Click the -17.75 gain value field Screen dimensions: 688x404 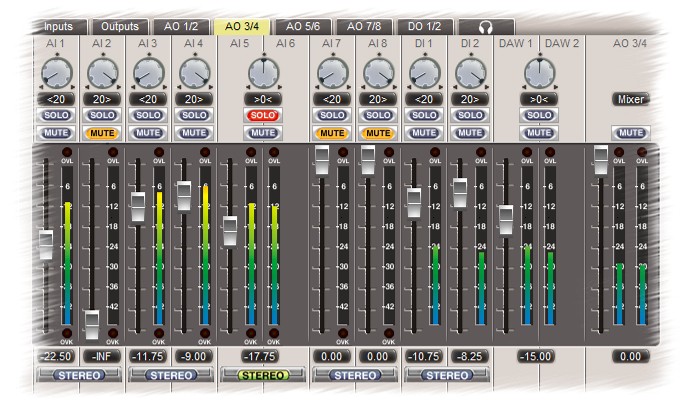[x=261, y=356]
